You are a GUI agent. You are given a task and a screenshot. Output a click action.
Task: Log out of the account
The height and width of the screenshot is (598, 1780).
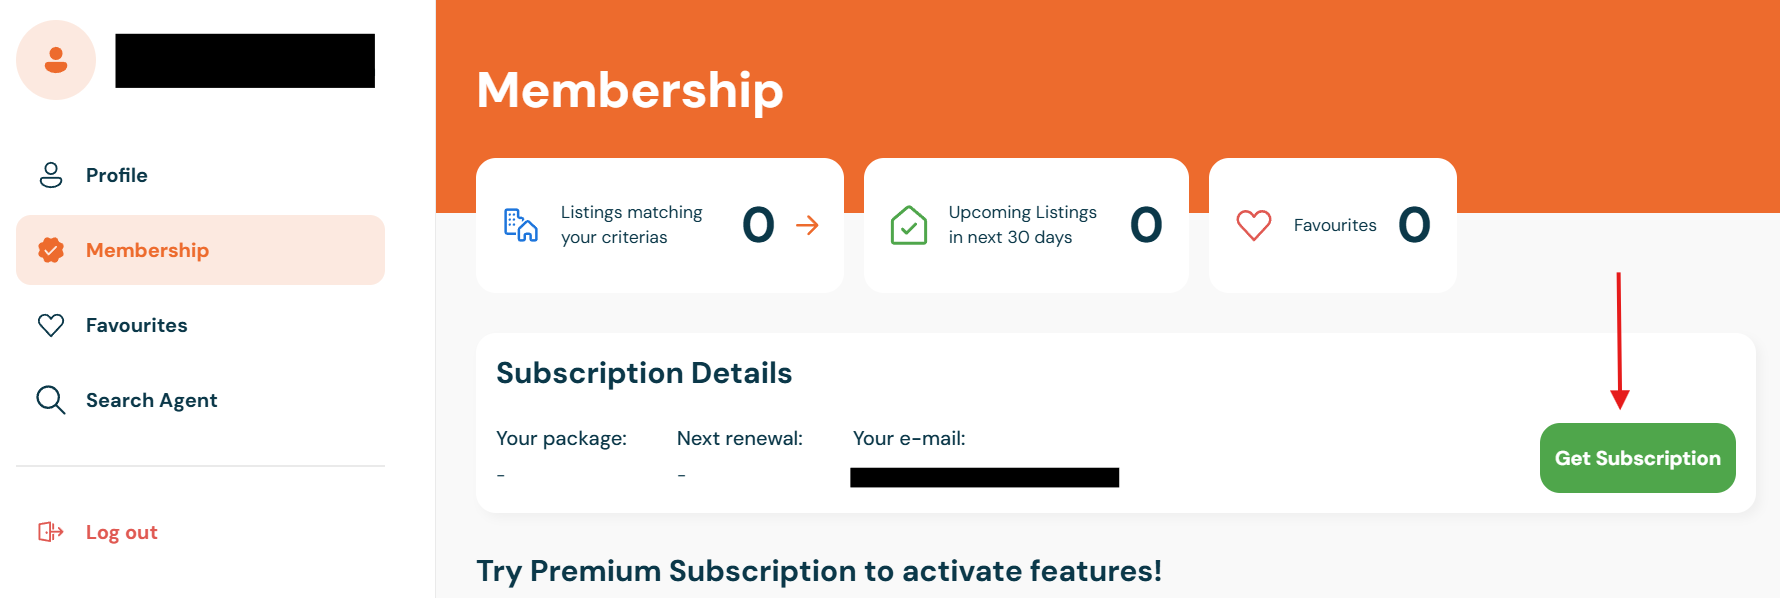[x=122, y=532]
